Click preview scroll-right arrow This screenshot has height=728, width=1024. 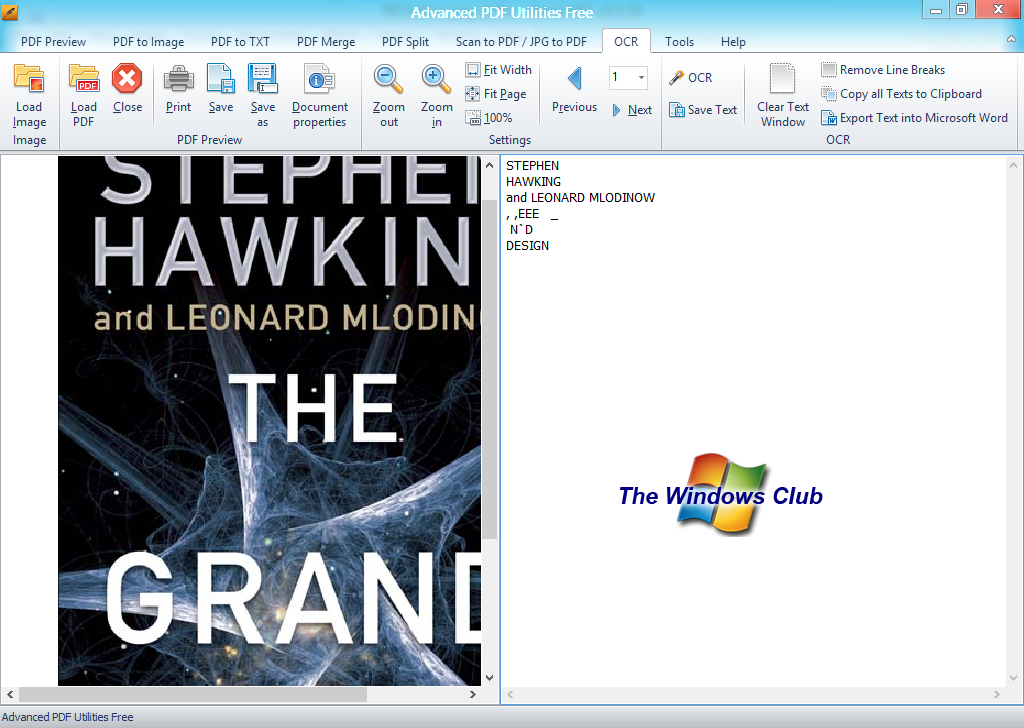coord(473,695)
